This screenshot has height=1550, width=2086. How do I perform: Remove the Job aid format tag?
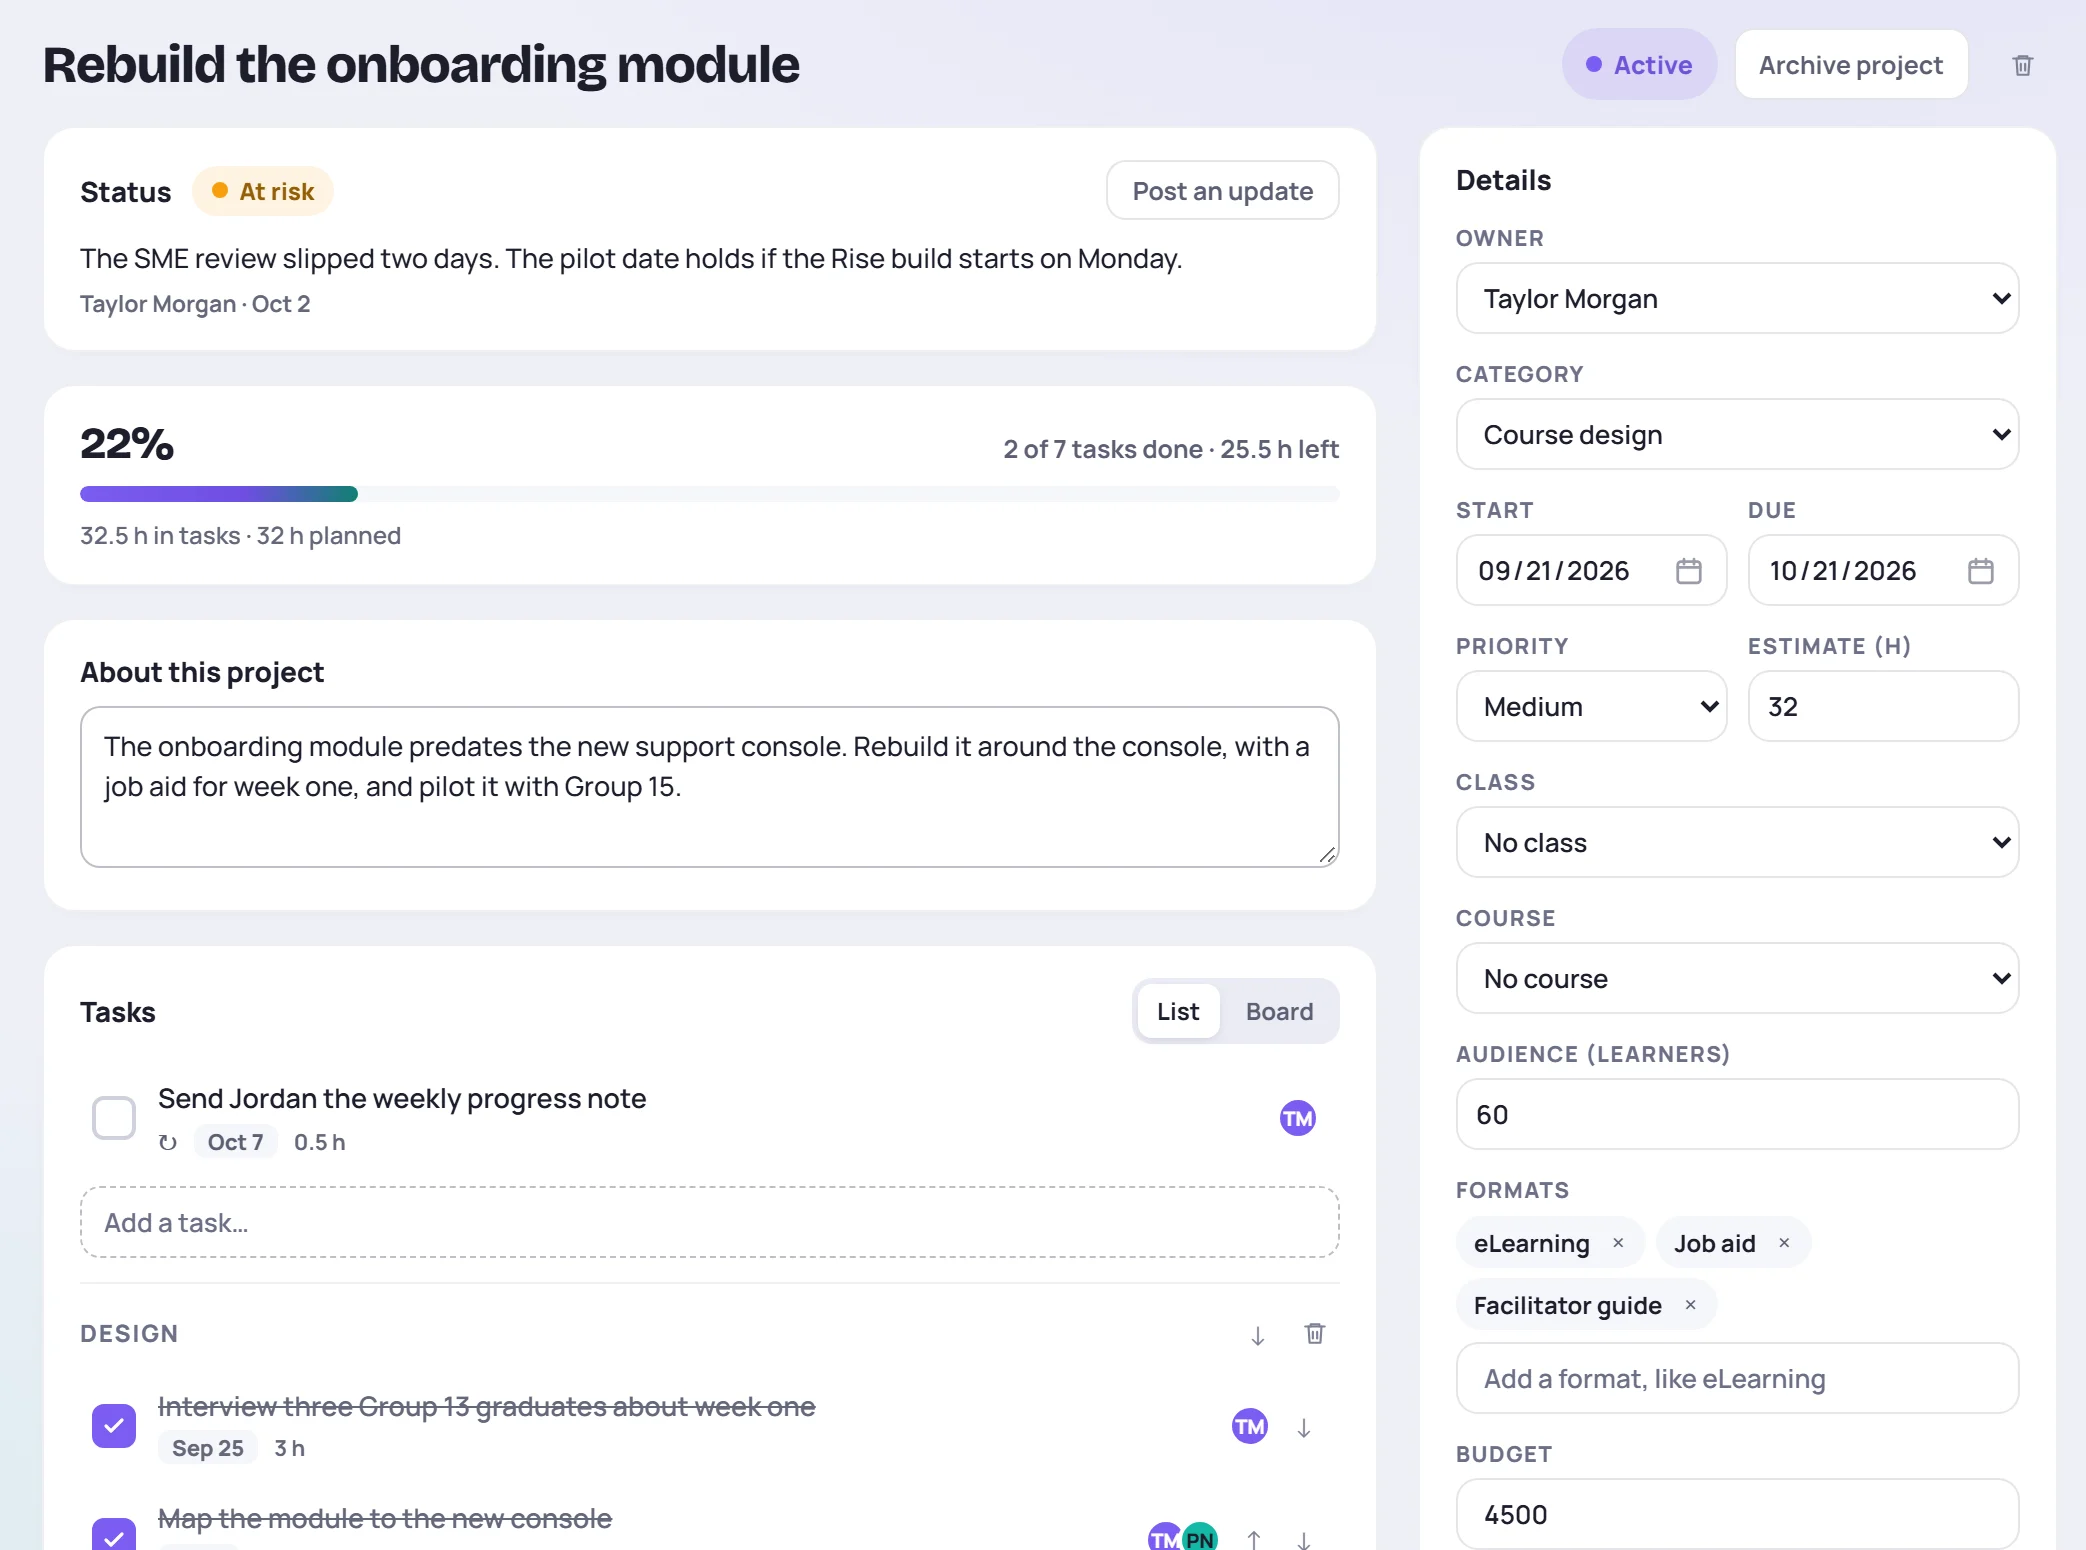pos(1784,1243)
